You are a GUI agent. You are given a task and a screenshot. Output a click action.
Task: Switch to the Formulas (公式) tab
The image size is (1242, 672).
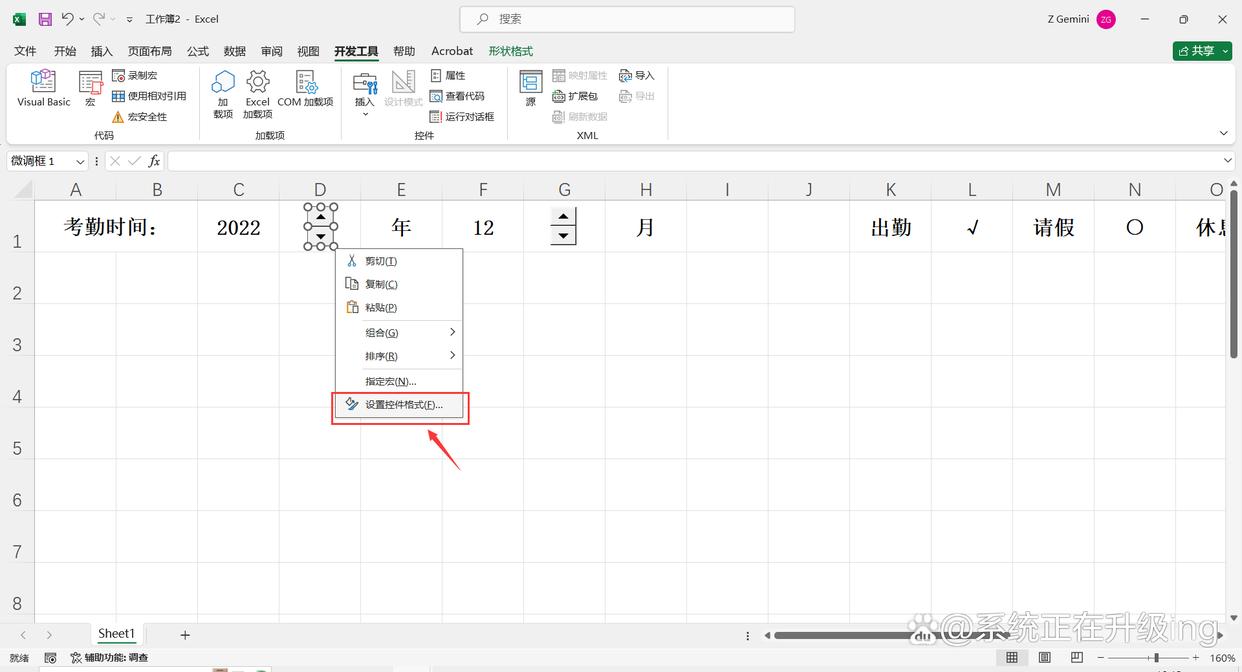198,51
